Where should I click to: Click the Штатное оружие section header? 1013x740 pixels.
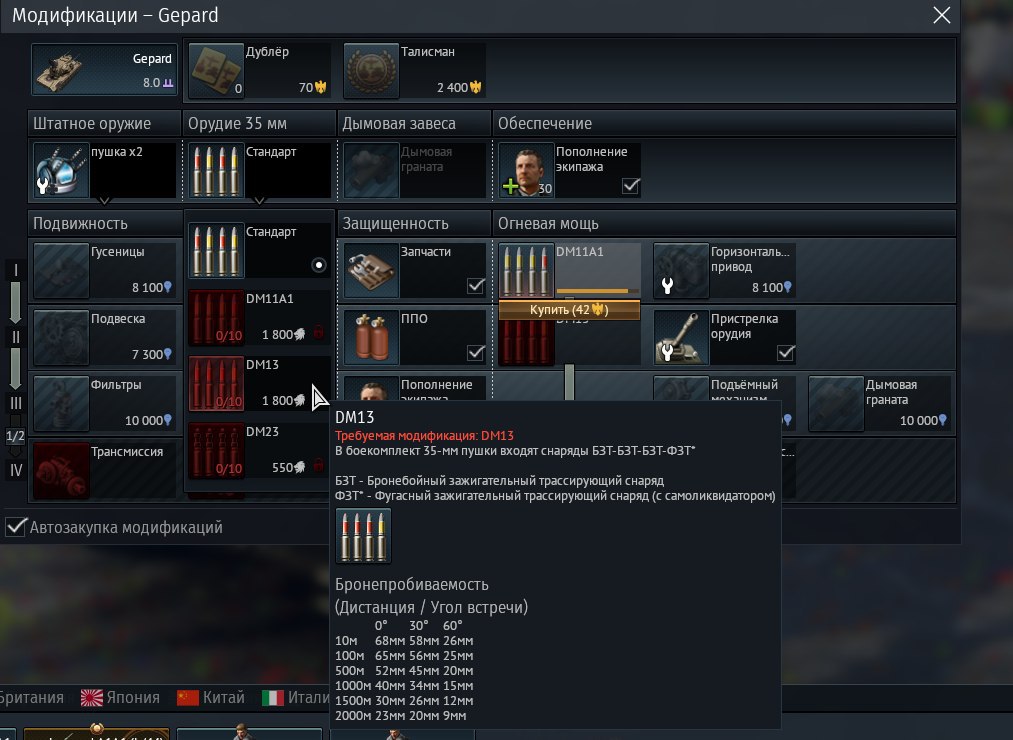(105, 123)
